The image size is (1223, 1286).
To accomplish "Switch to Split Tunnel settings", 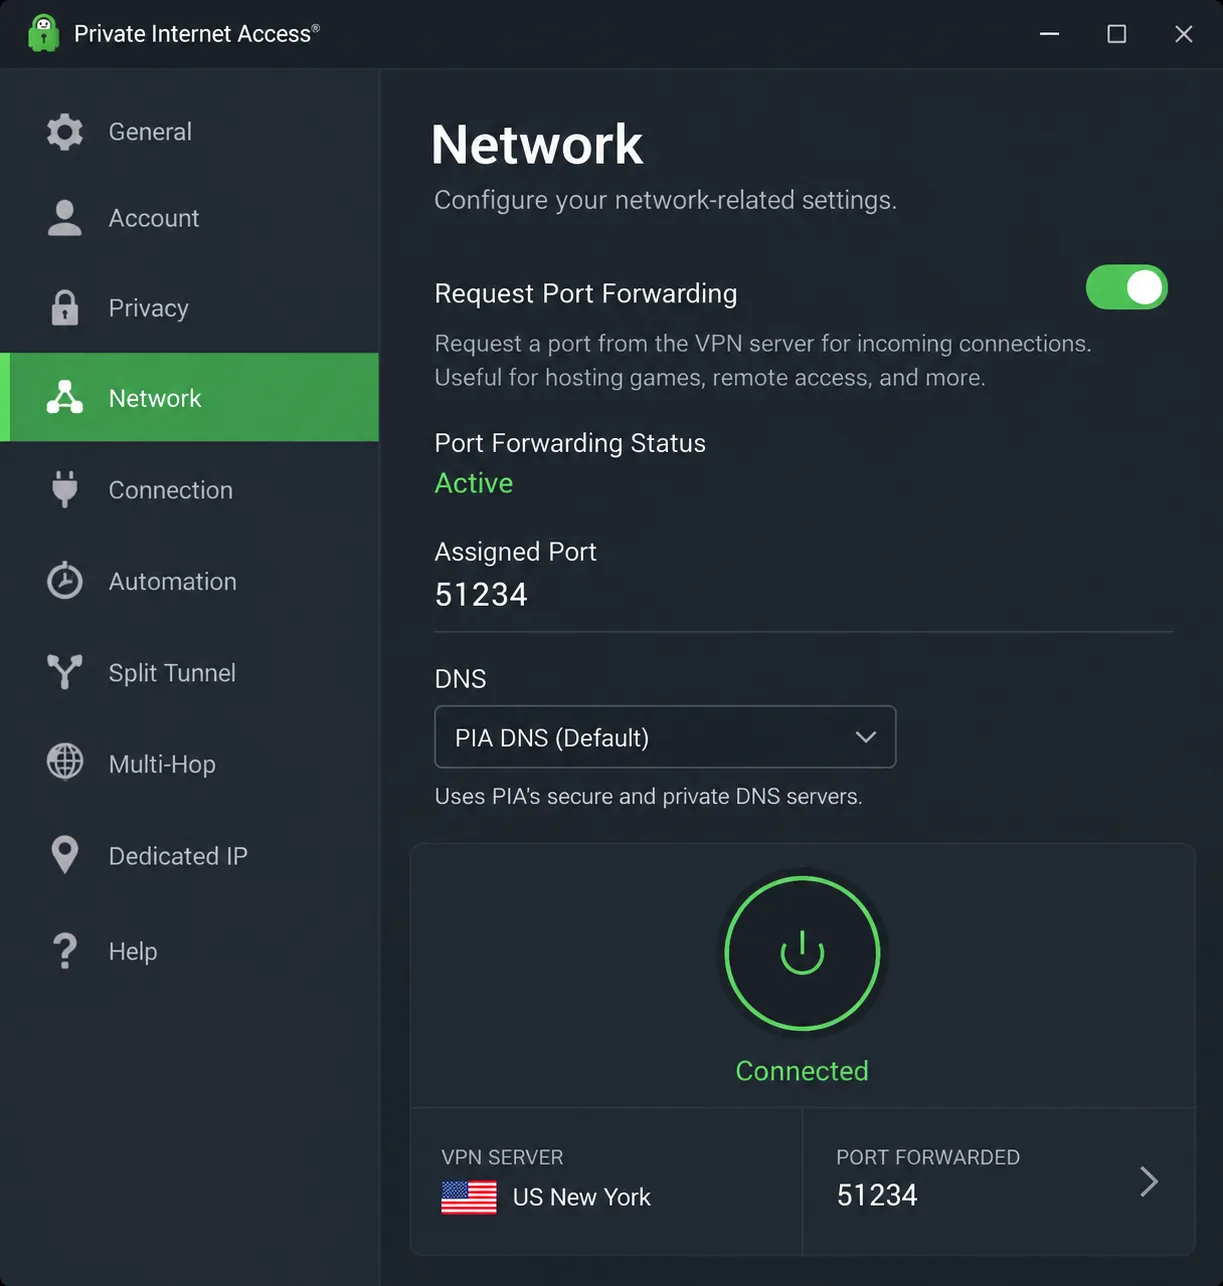I will coord(190,673).
